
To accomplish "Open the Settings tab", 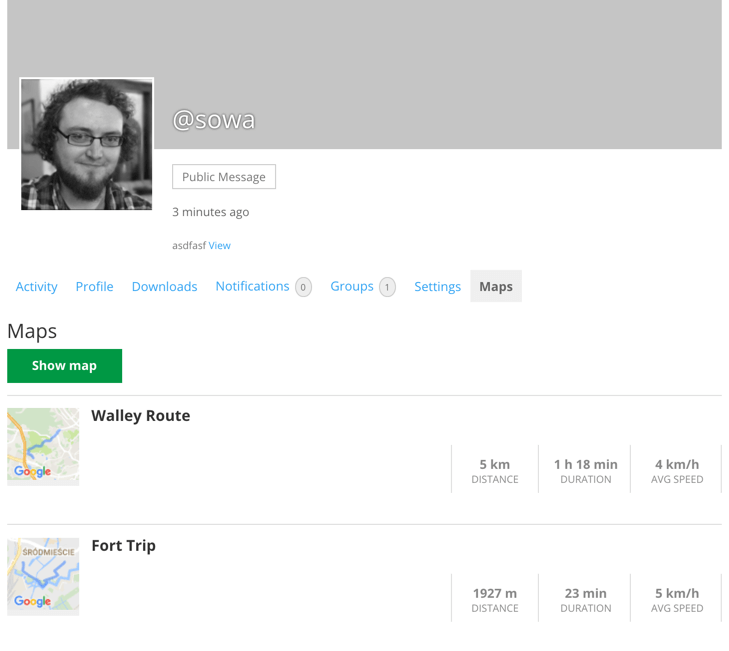I will (437, 286).
